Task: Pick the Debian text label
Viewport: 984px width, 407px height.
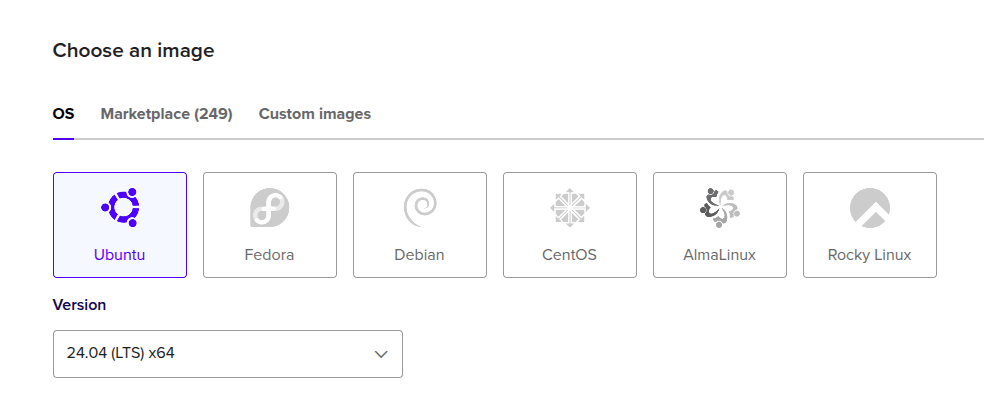Action: [420, 255]
